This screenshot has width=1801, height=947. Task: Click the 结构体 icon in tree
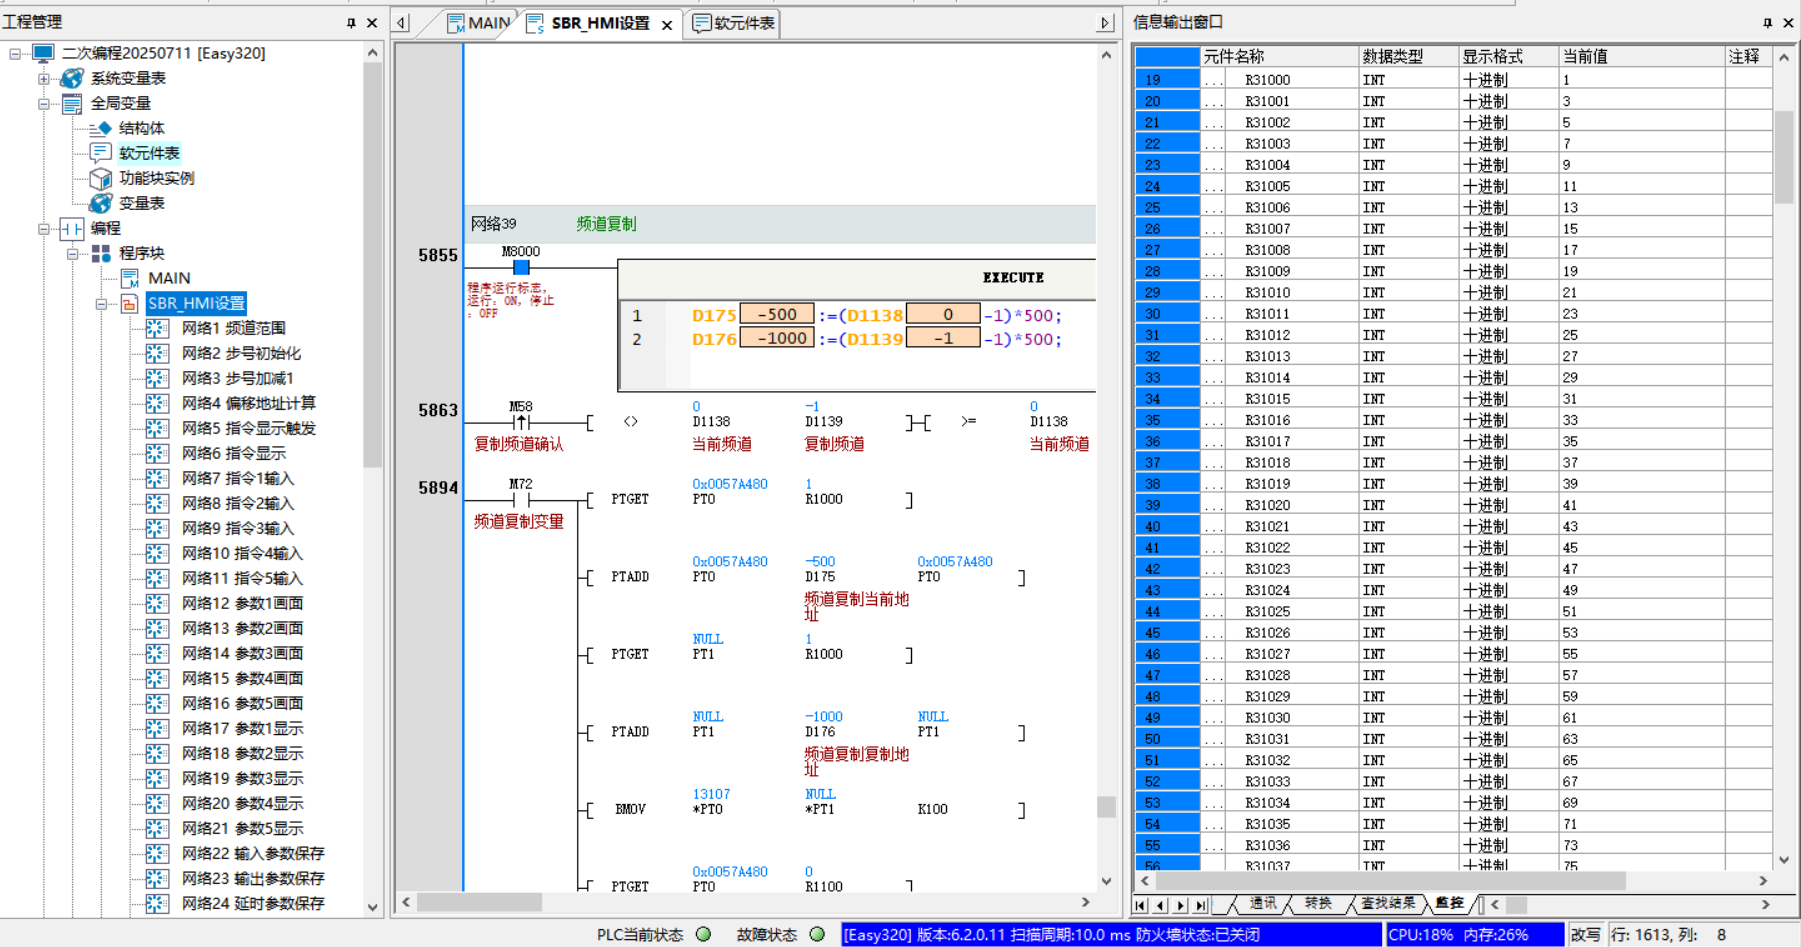click(100, 128)
